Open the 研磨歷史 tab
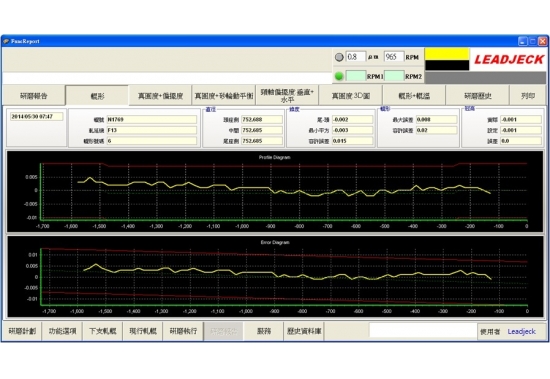 [477, 95]
